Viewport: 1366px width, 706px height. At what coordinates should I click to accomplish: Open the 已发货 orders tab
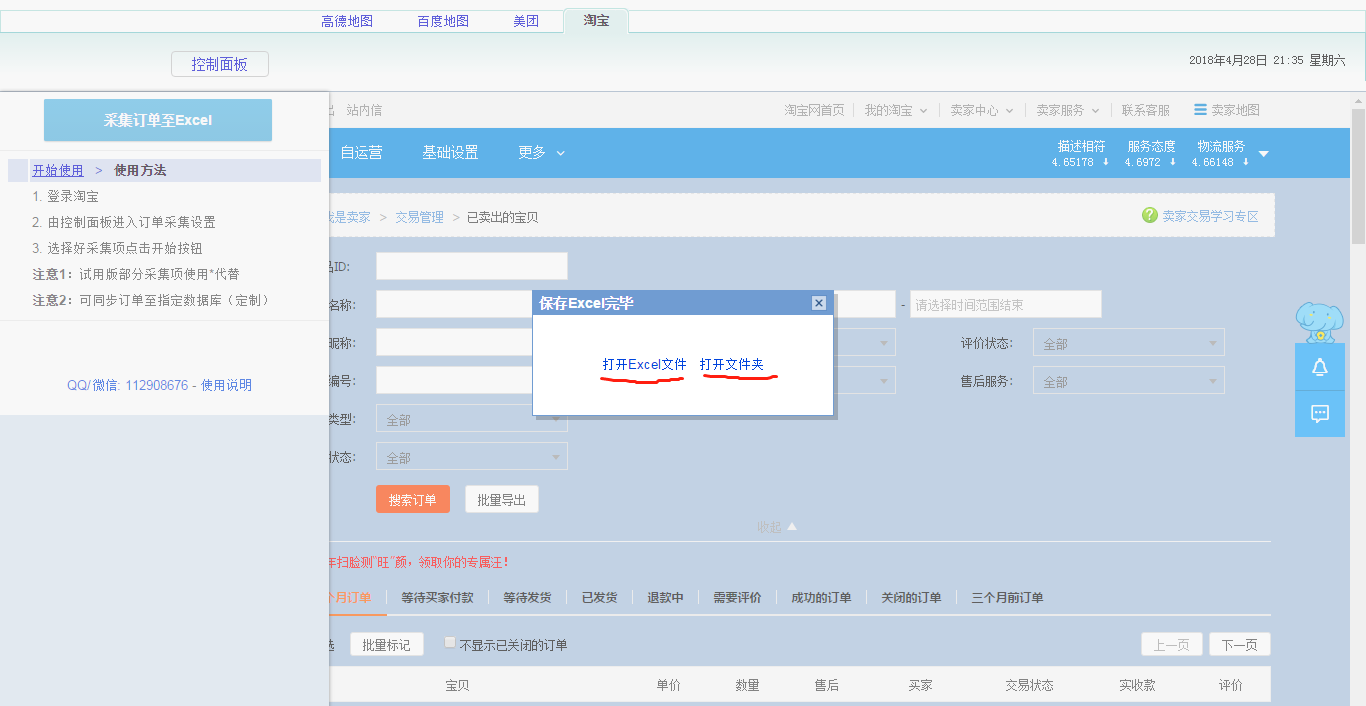[x=599, y=598]
